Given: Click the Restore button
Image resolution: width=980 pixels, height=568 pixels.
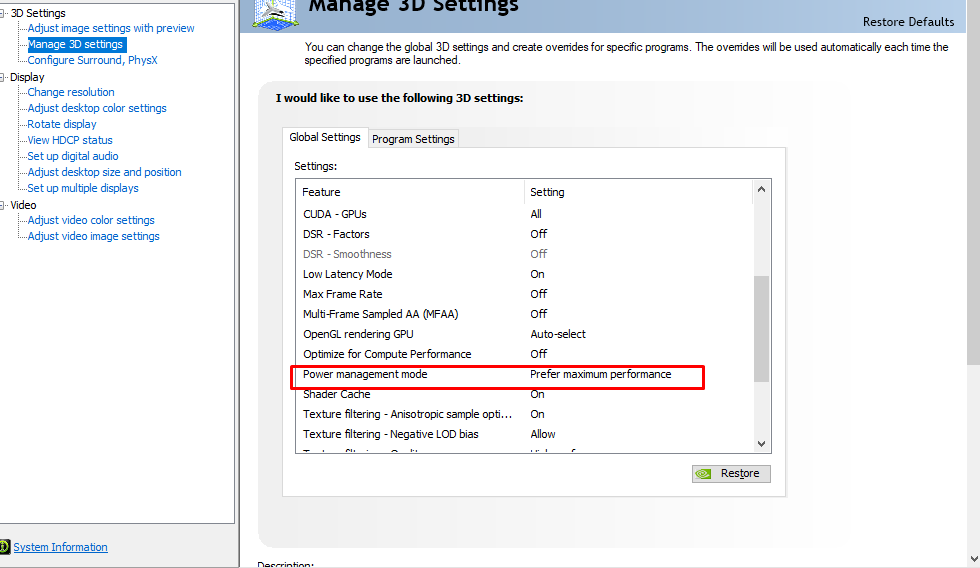Looking at the screenshot, I should pos(731,474).
